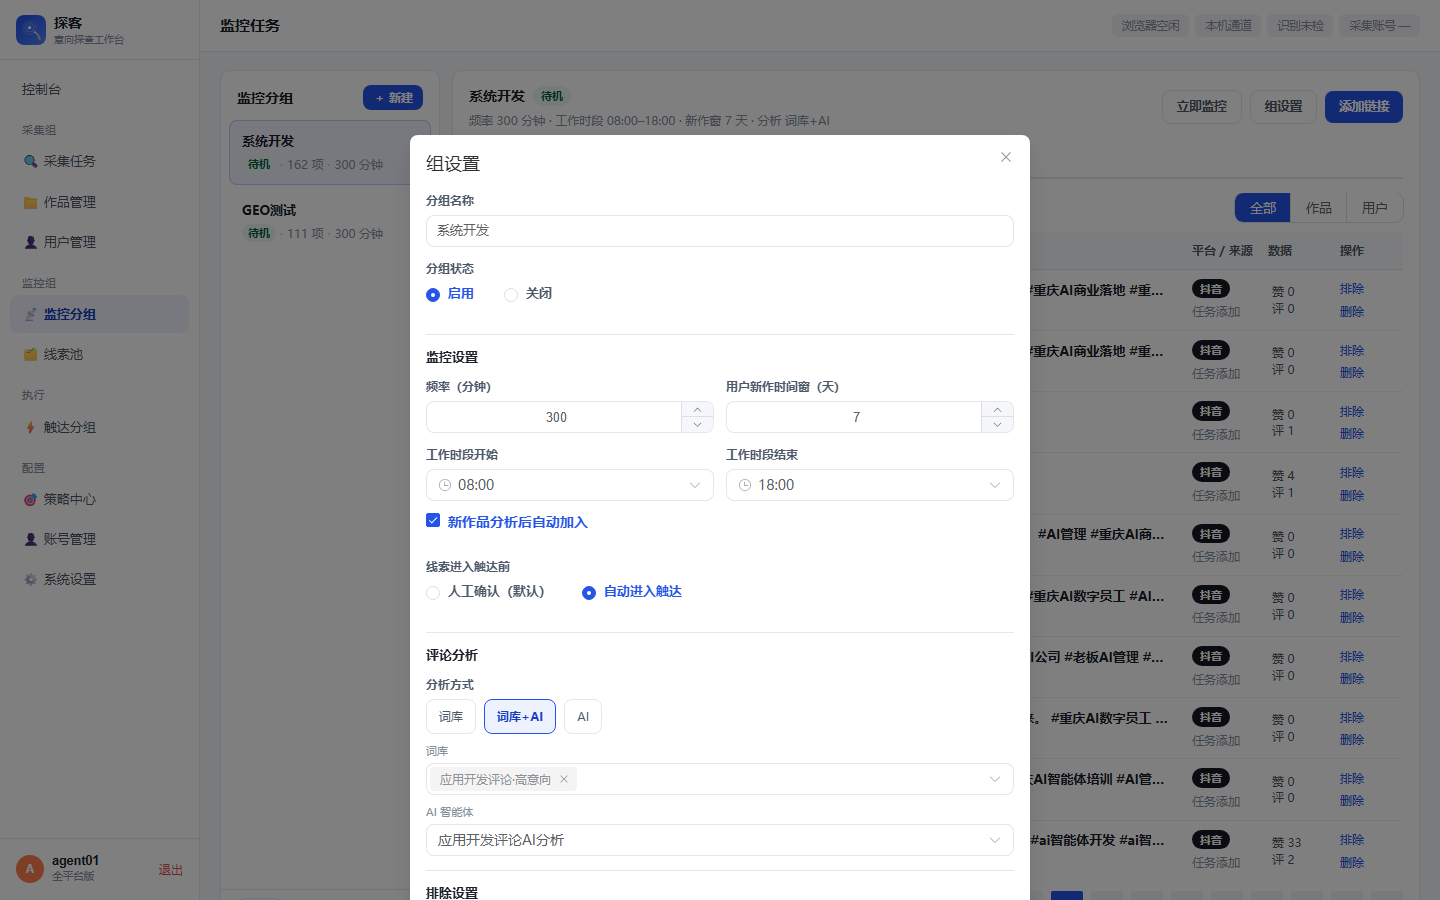Click the 触达分组 lightning icon
This screenshot has width=1440, height=900.
coord(30,427)
